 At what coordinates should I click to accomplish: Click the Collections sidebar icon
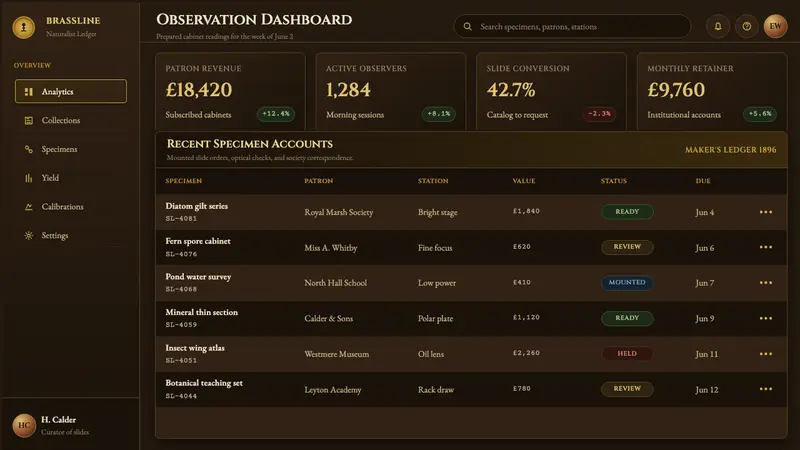click(29, 120)
